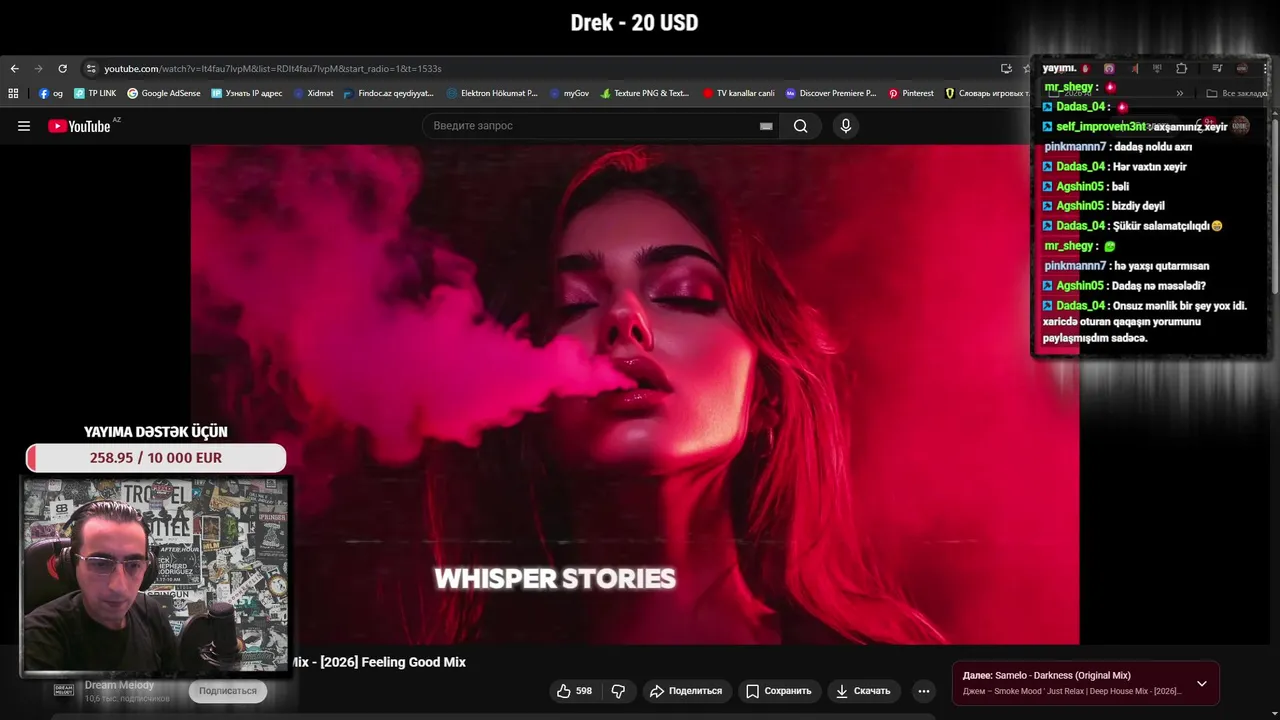The width and height of the screenshot is (1280, 720).
Task: Open the Chrome apps grid icon
Action: [13, 93]
